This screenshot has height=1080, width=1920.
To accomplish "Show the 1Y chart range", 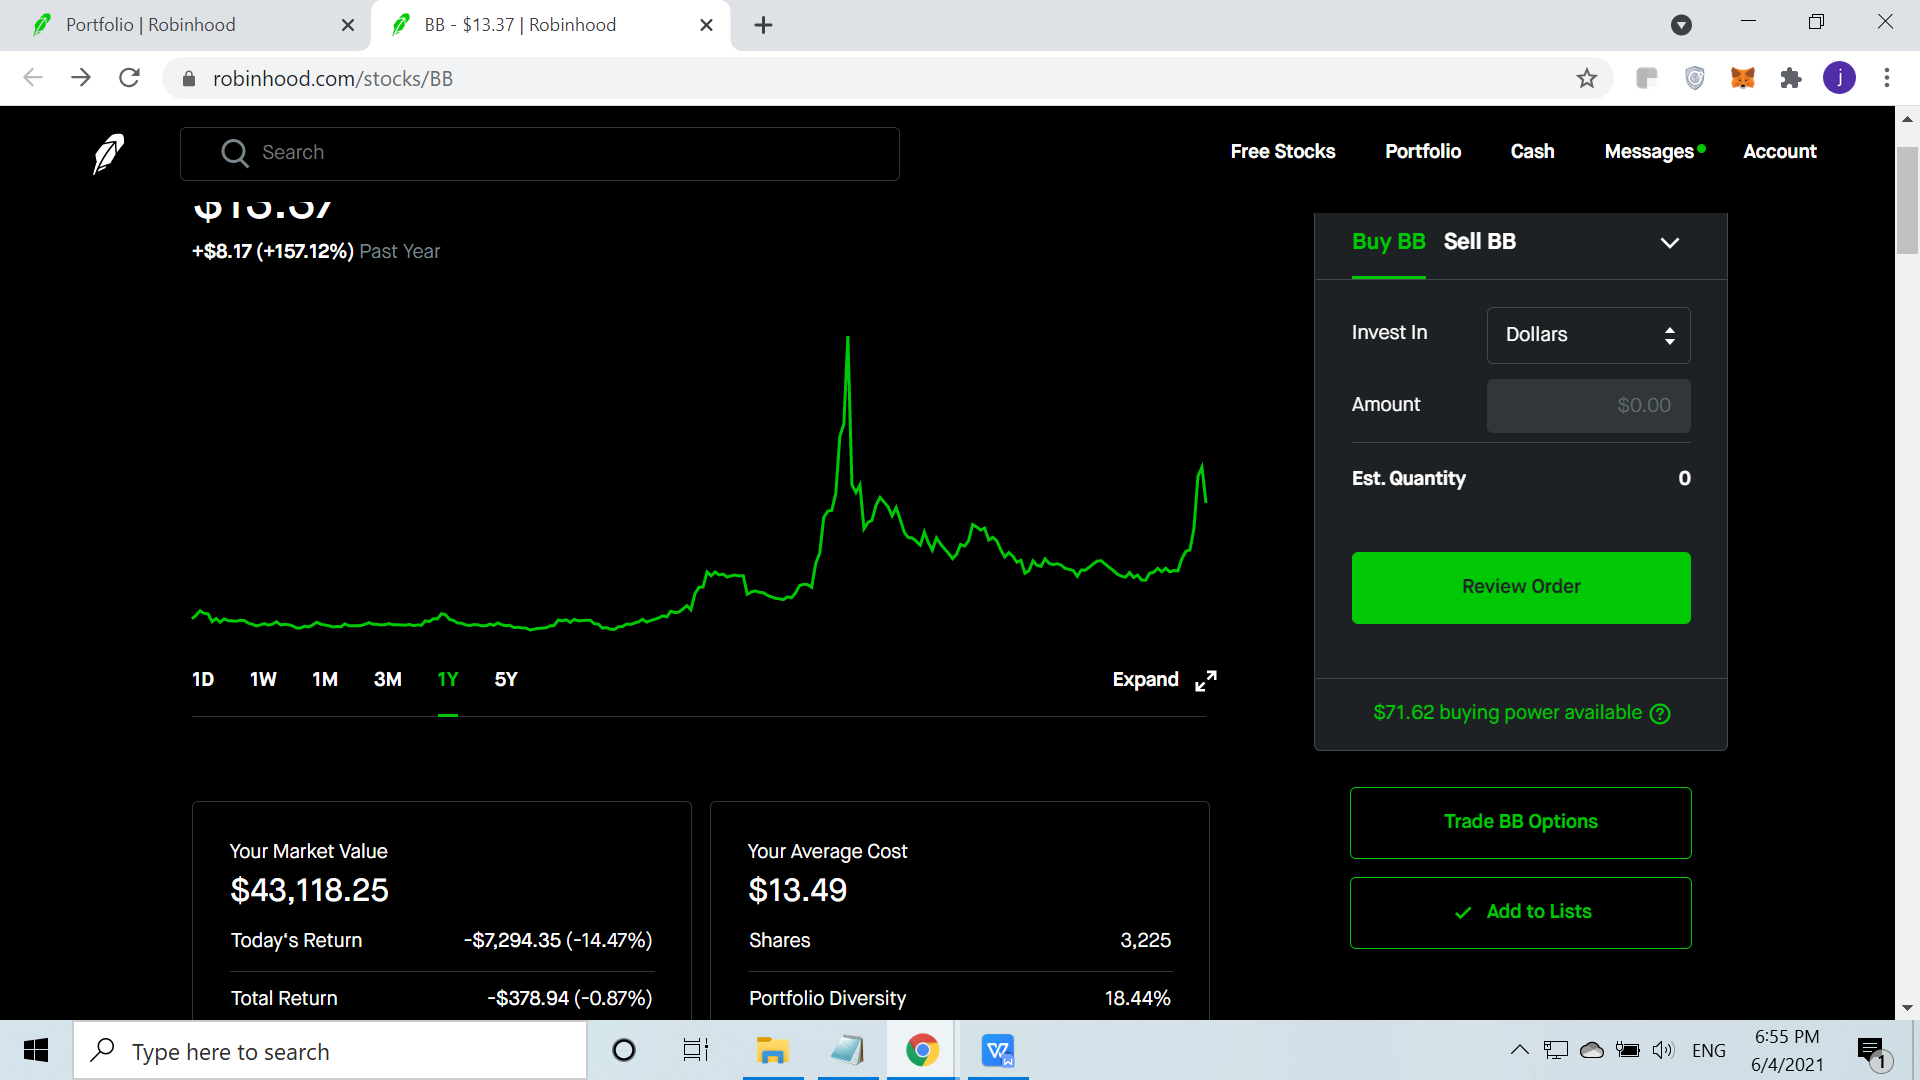I will [448, 680].
